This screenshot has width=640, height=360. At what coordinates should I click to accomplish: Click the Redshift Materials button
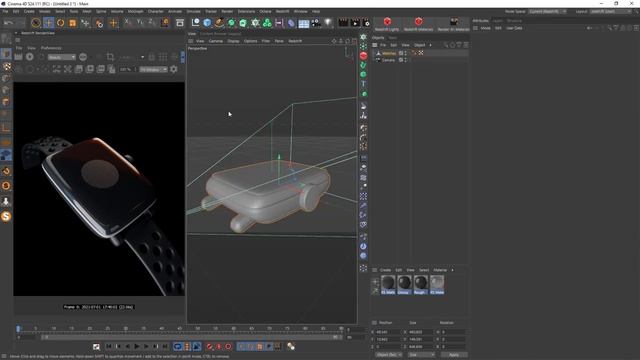pyautogui.click(x=418, y=24)
